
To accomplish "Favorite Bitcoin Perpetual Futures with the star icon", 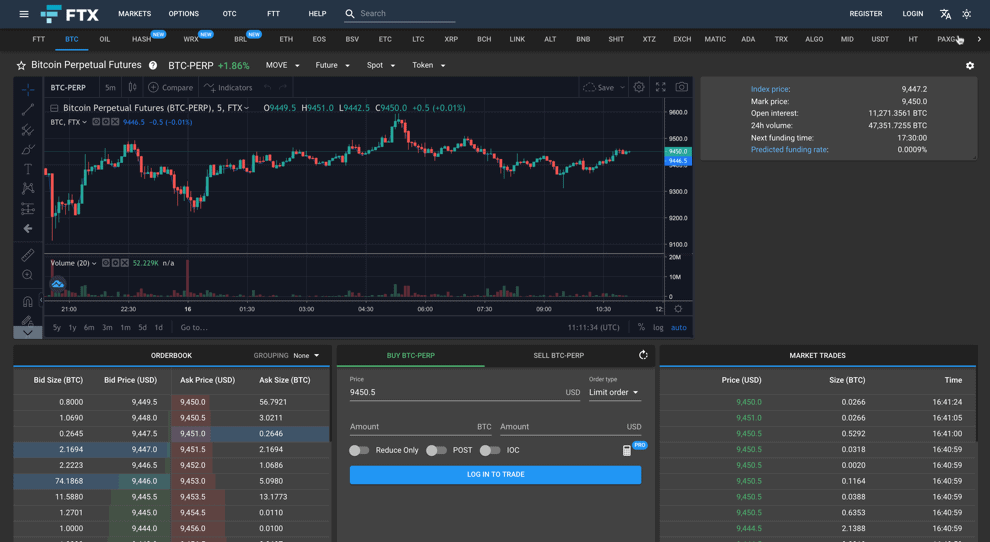I will pyautogui.click(x=21, y=66).
